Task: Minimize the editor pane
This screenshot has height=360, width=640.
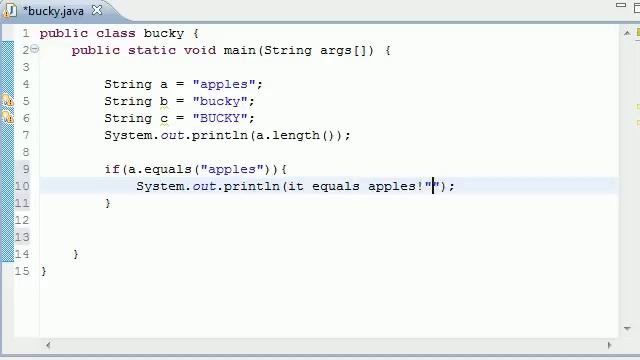Action: (621, 5)
